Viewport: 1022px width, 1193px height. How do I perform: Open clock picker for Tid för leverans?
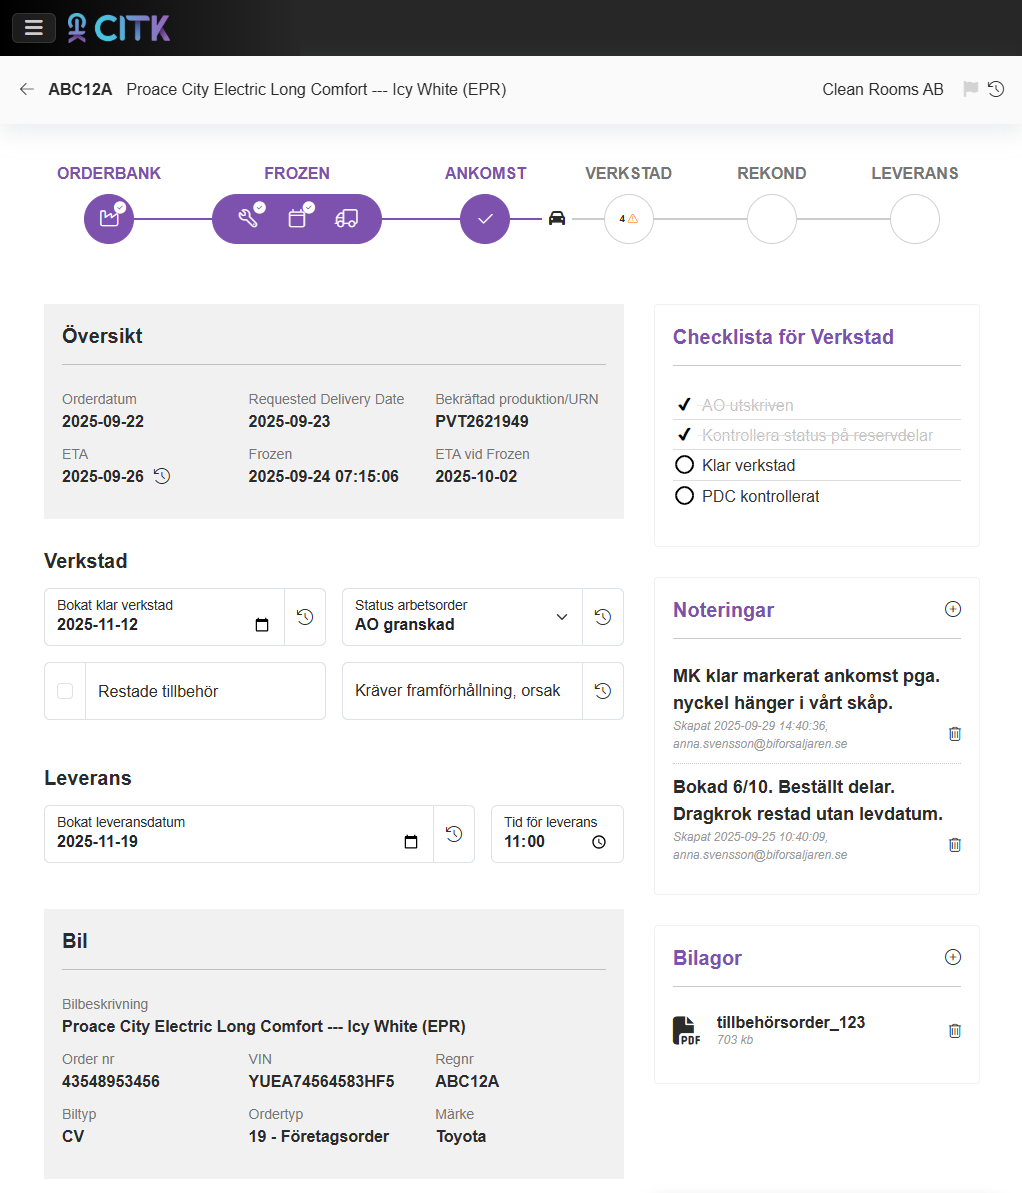(599, 842)
